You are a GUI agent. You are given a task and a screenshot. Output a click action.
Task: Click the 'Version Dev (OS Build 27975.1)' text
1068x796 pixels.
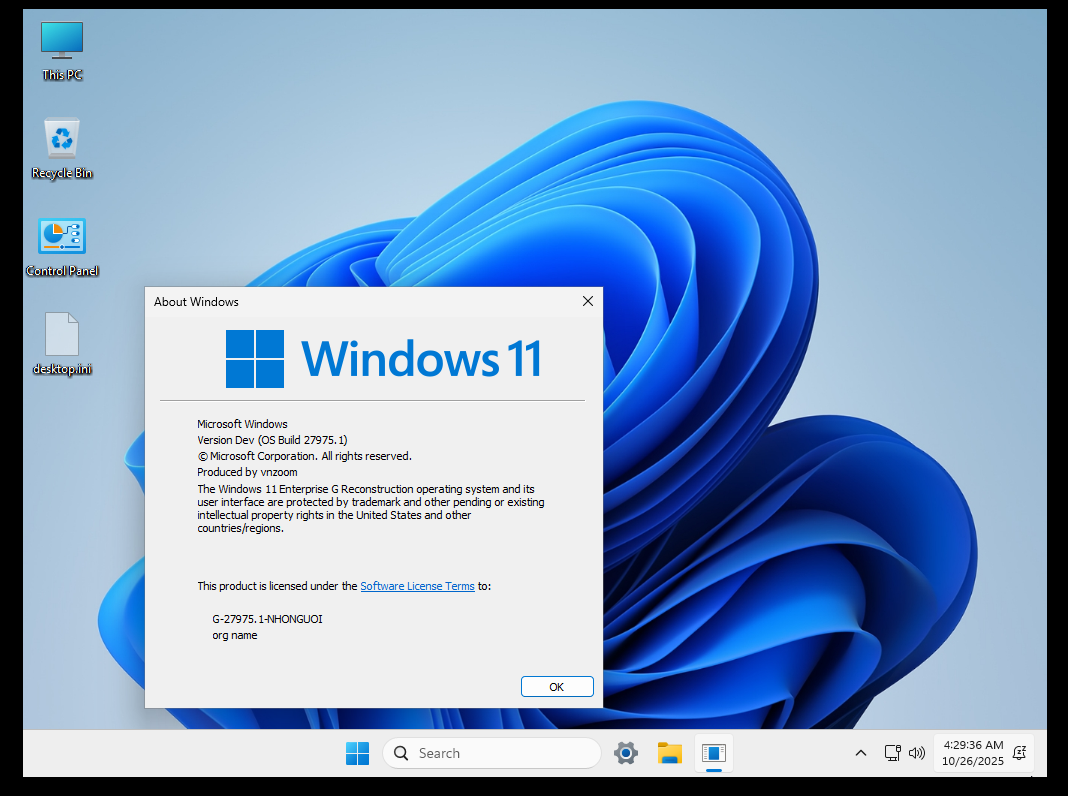[x=272, y=440]
